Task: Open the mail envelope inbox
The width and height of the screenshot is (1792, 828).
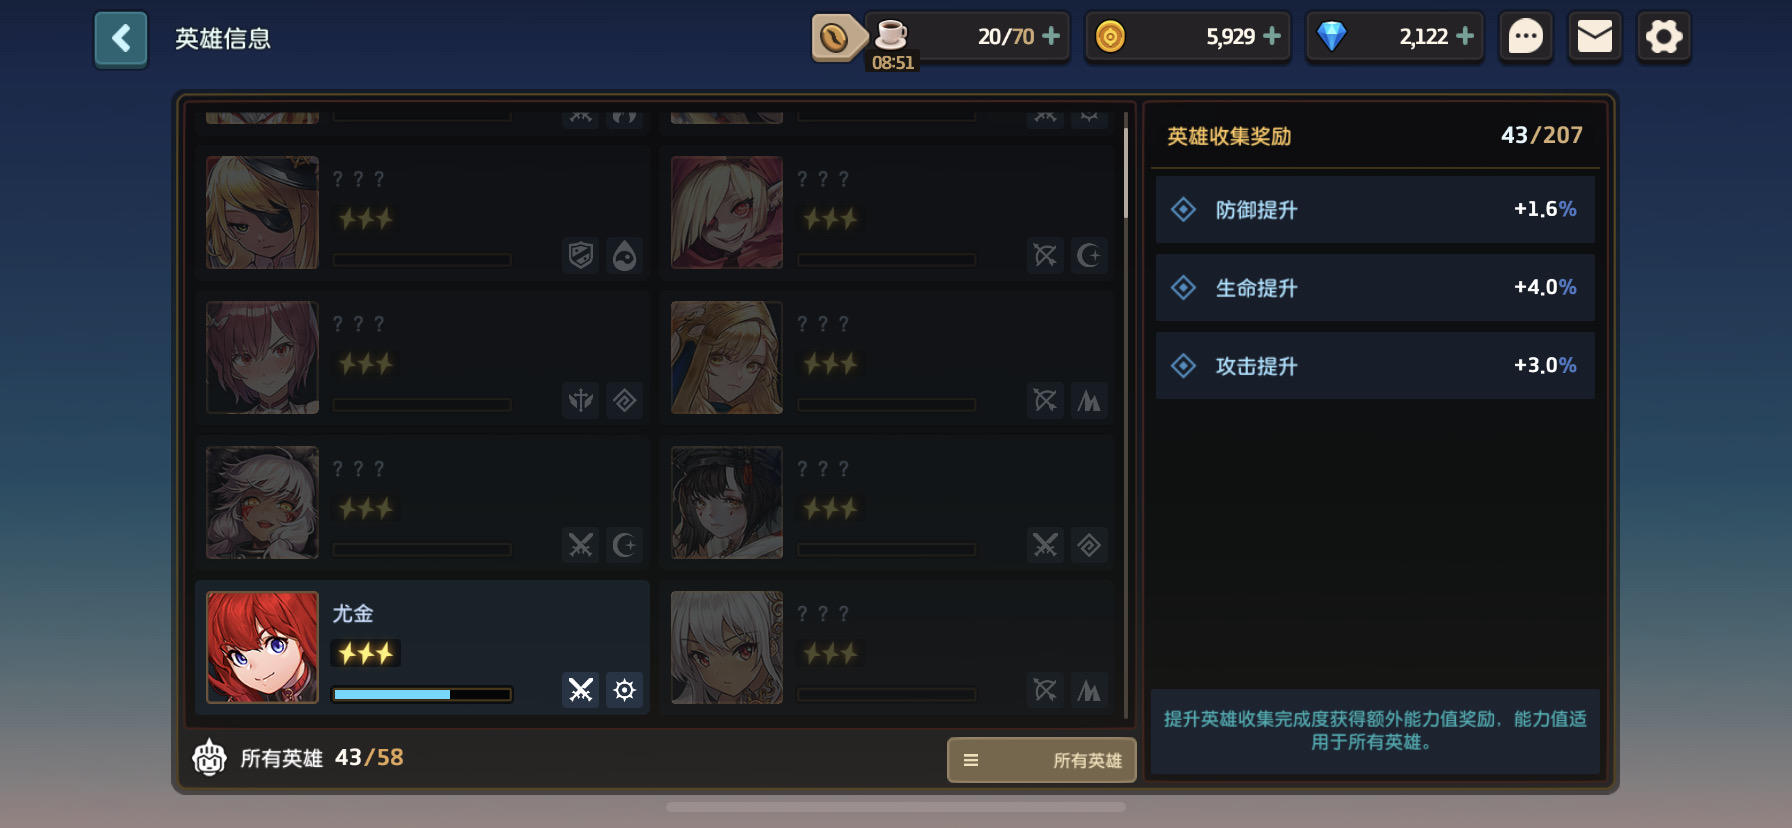Action: point(1594,37)
